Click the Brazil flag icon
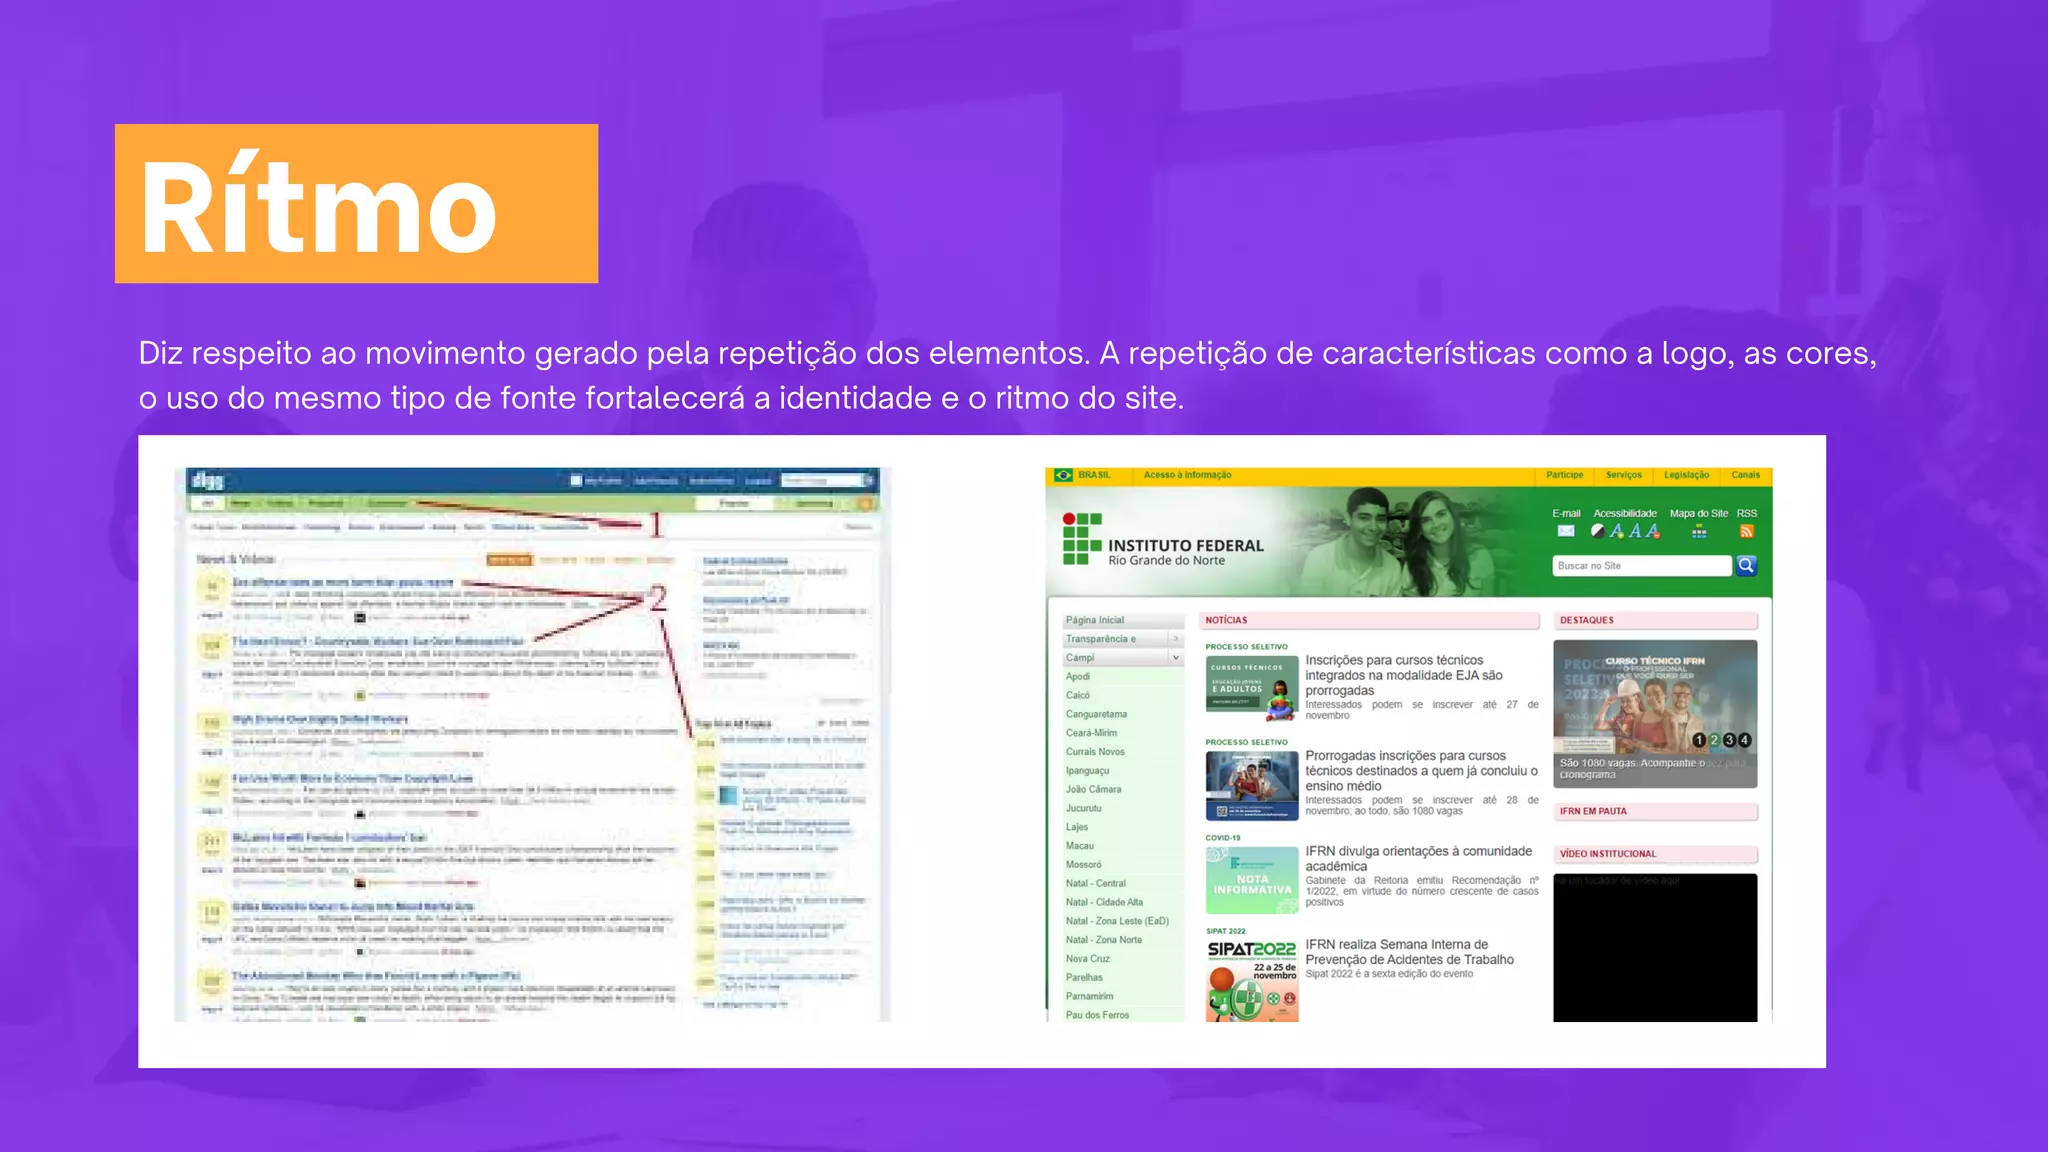Image resolution: width=2048 pixels, height=1152 pixels. click(1063, 475)
